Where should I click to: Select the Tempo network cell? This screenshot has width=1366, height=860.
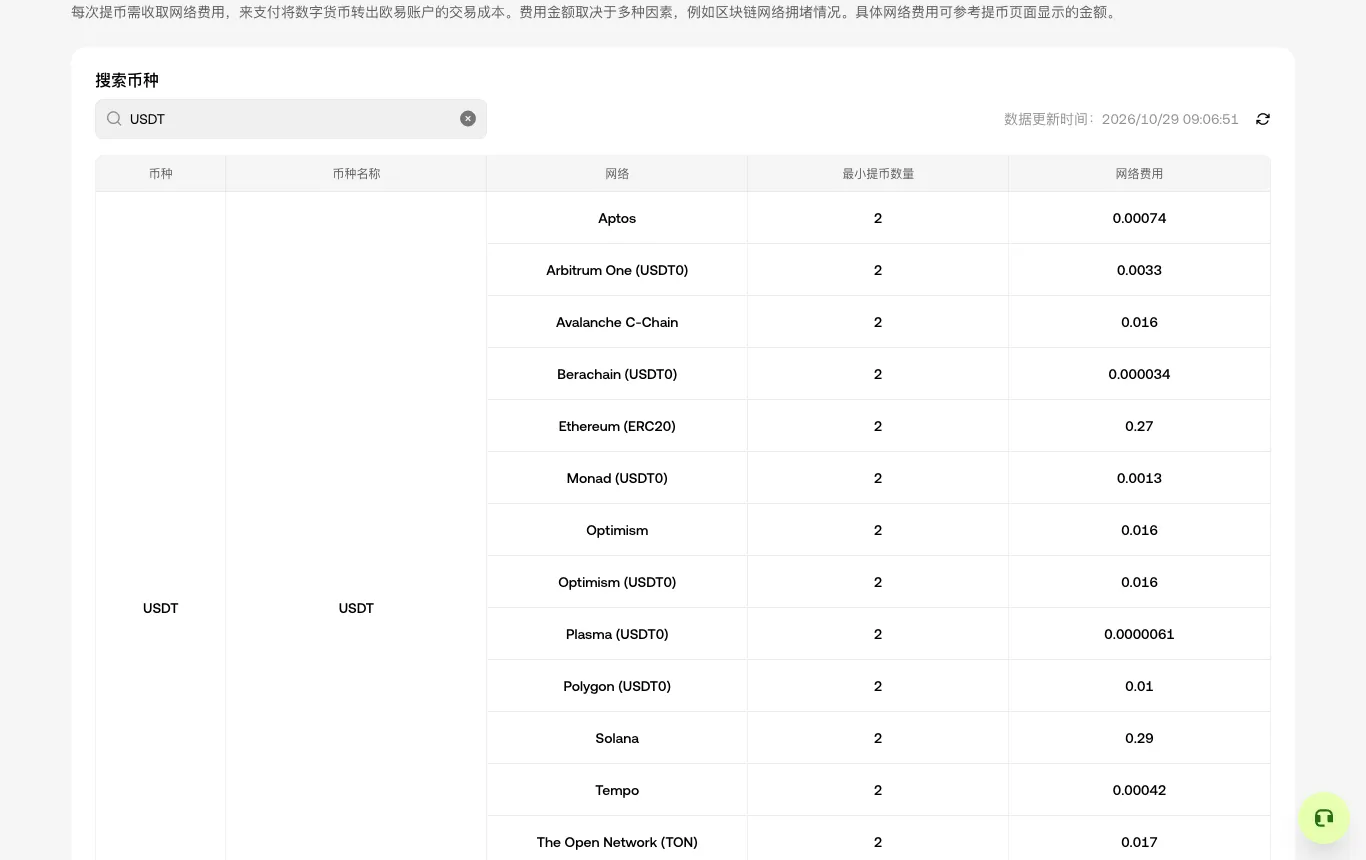(x=617, y=790)
